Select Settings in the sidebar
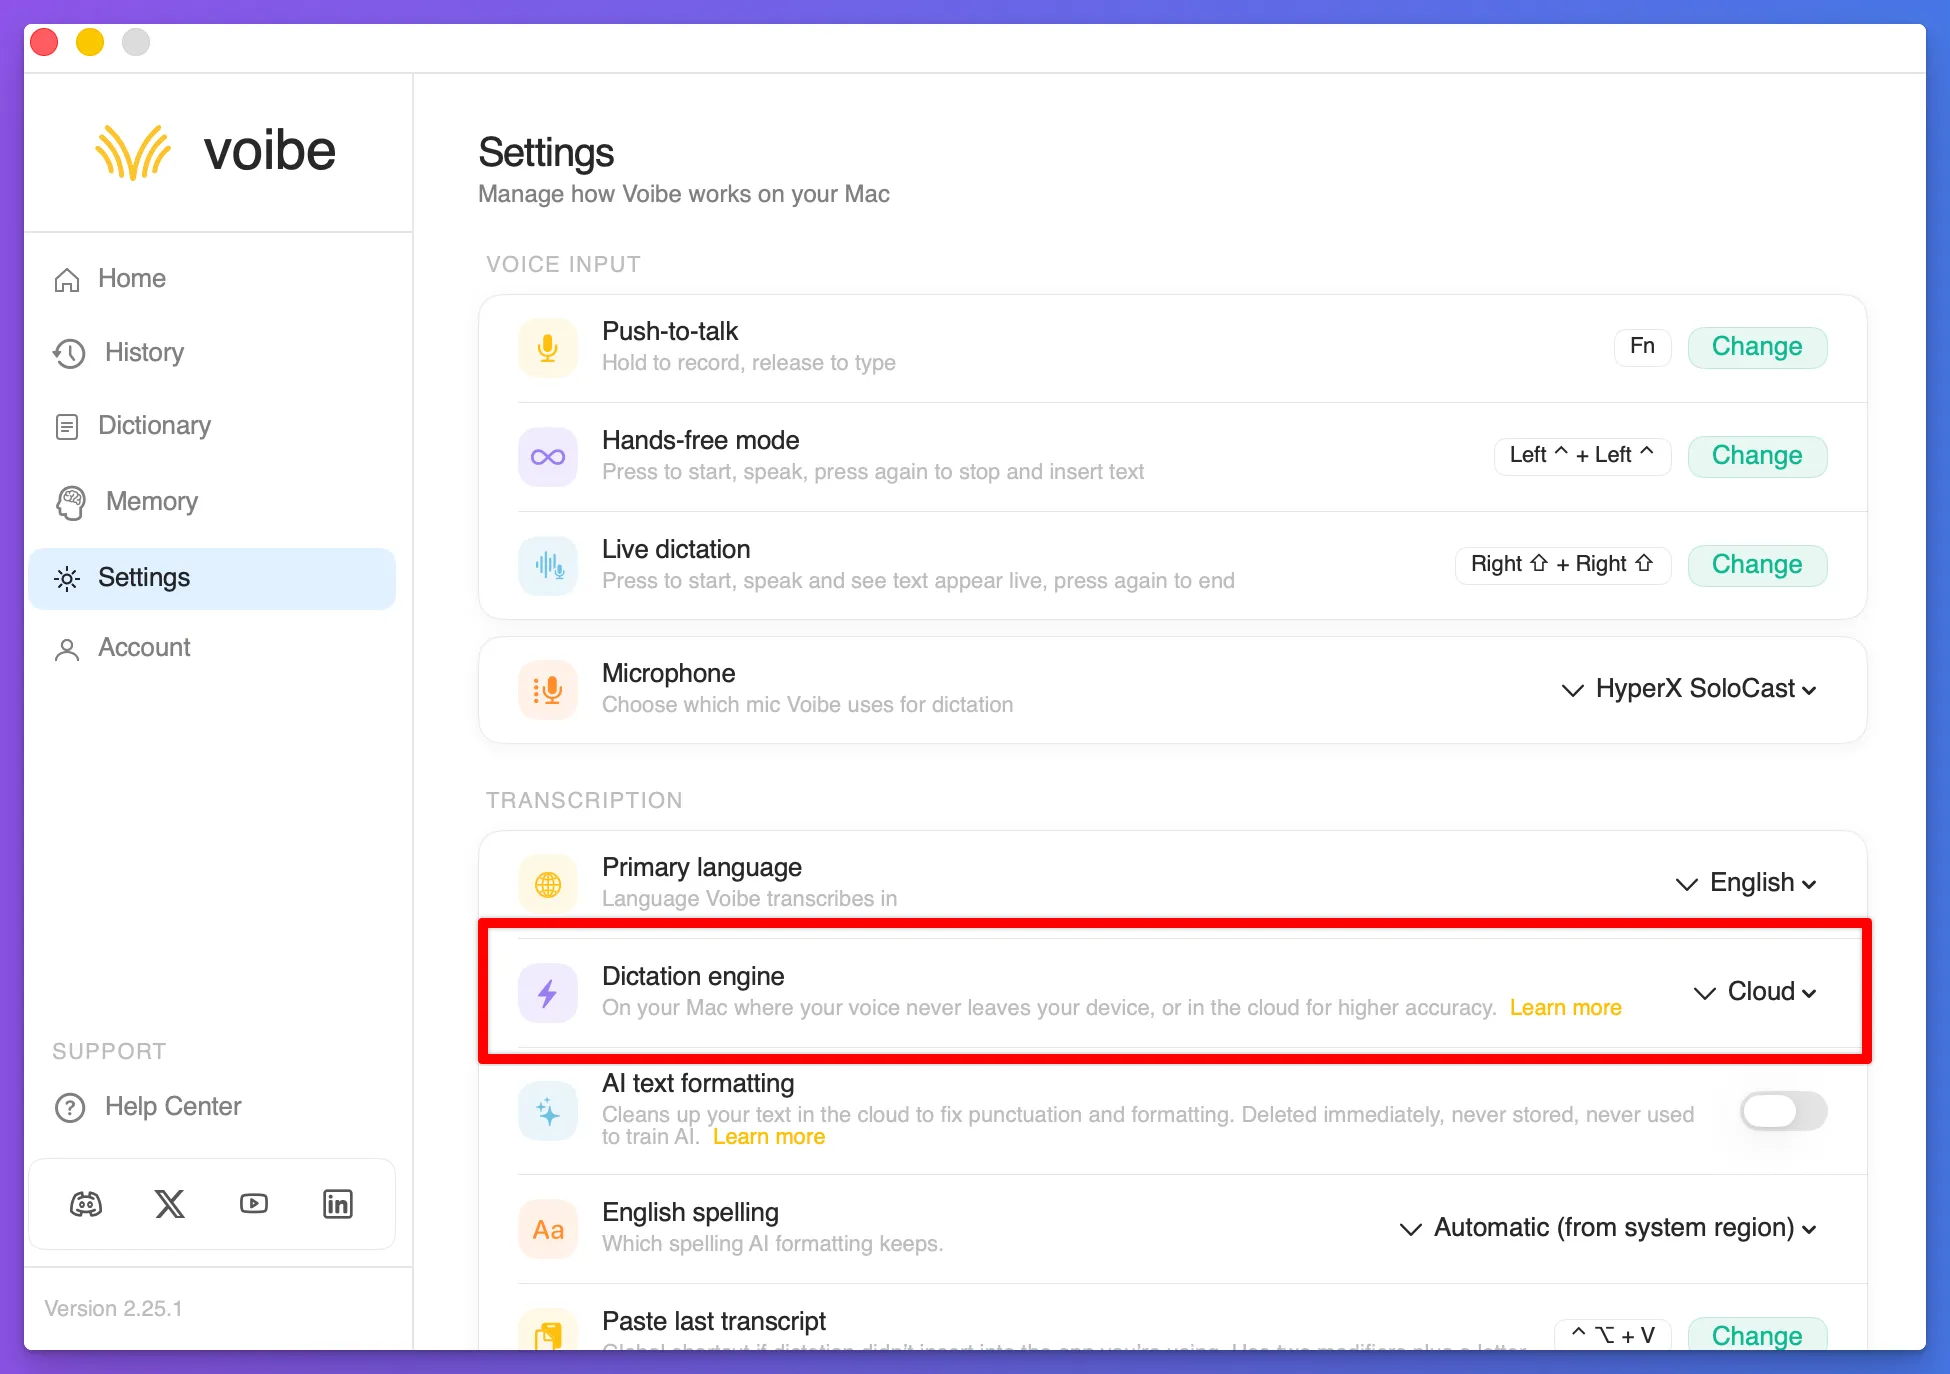Screen dimensions: 1950x1374 coord(212,579)
